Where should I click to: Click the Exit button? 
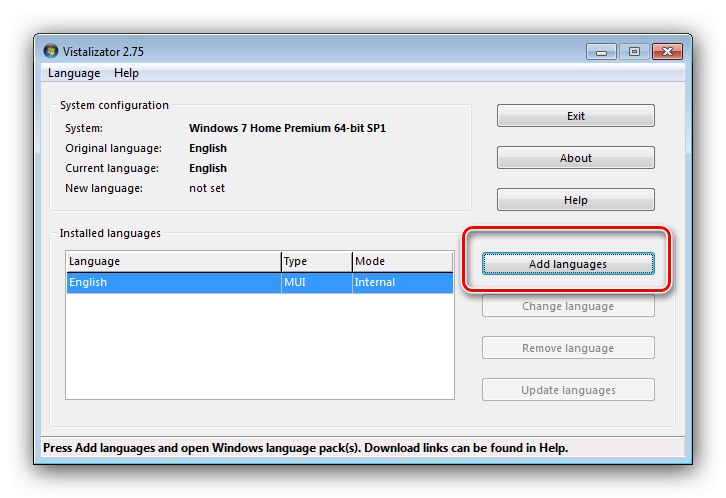(x=576, y=116)
